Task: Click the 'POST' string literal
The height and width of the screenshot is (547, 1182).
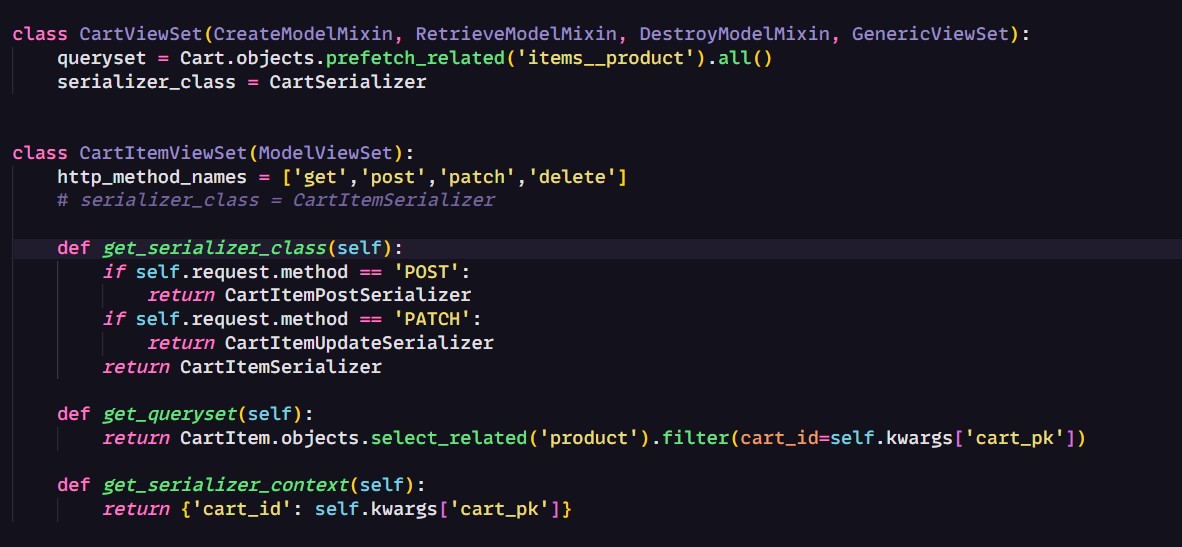Action: tap(426, 271)
